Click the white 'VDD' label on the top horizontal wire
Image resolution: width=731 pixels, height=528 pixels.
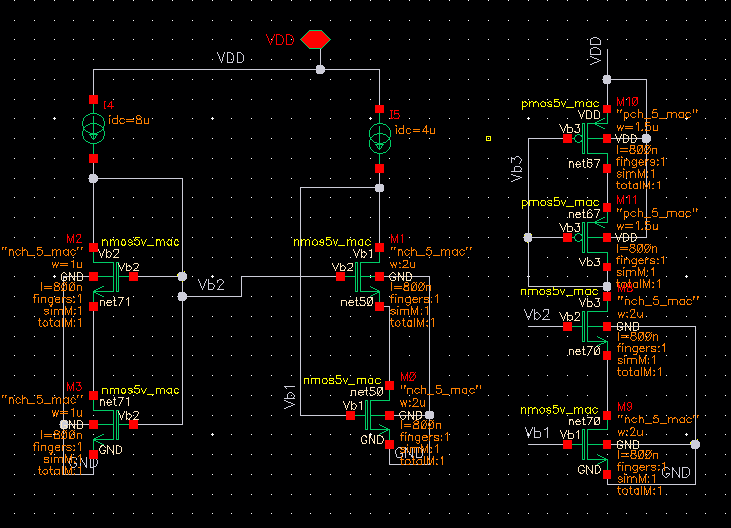coord(231,58)
